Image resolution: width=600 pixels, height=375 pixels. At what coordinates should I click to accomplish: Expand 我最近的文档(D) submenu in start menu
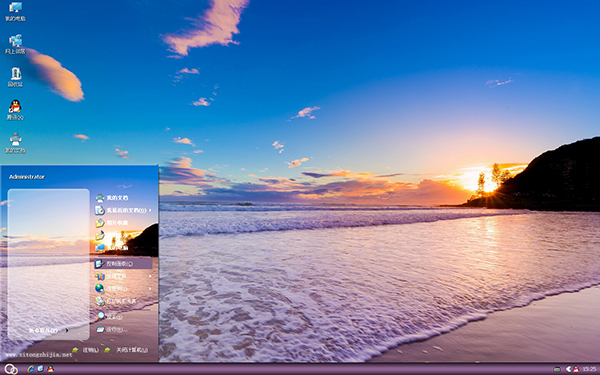(122, 210)
